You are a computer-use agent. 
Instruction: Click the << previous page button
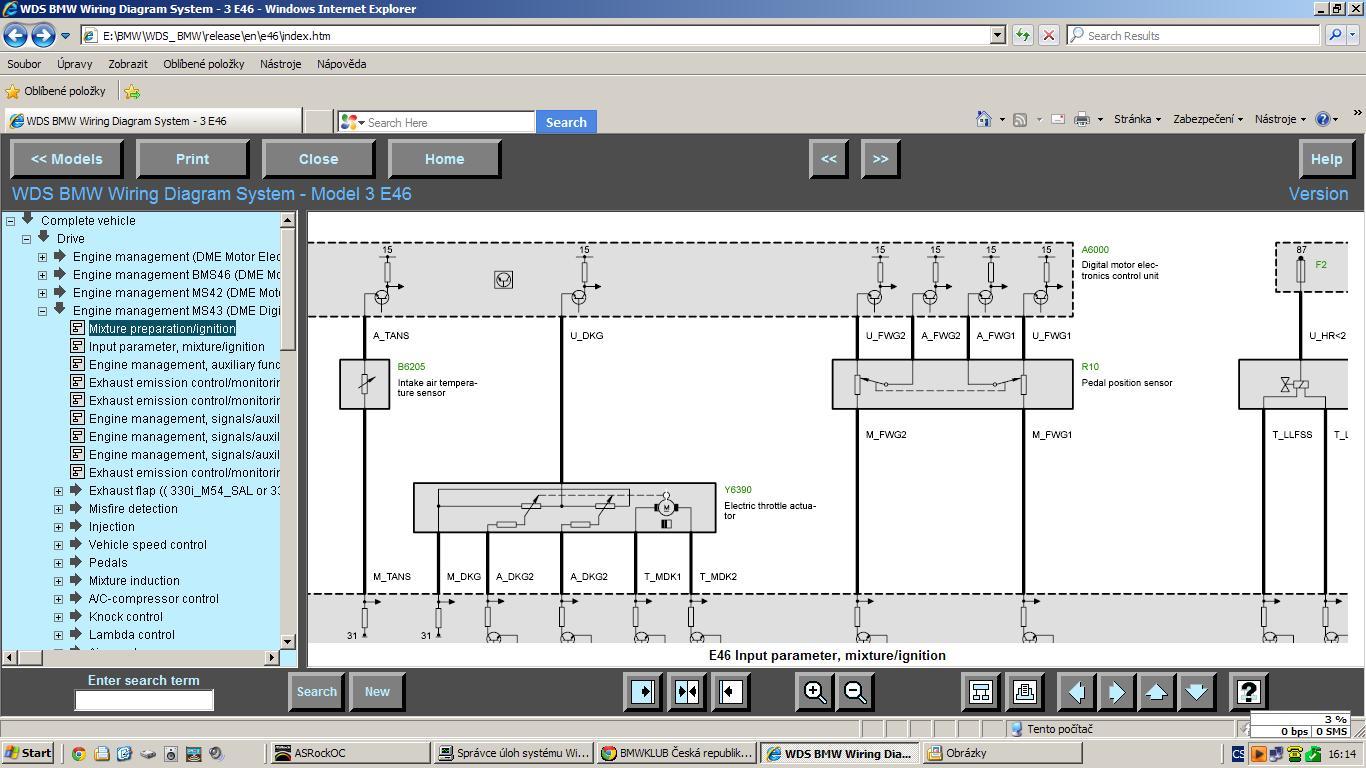point(829,159)
